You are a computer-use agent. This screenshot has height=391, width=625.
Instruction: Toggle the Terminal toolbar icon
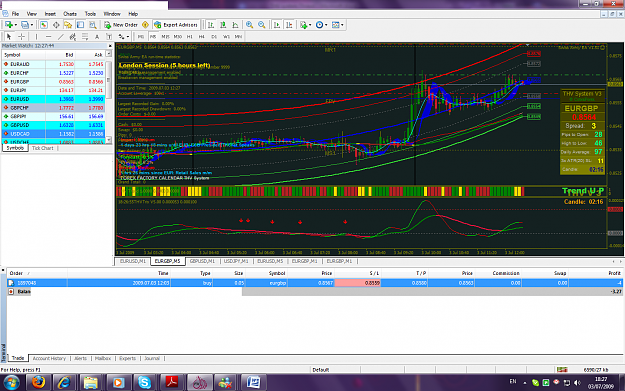pyautogui.click(x=80, y=25)
